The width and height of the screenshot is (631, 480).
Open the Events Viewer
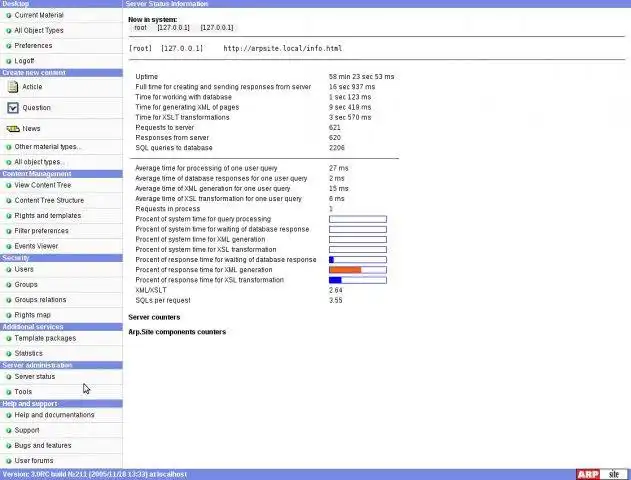(36, 246)
